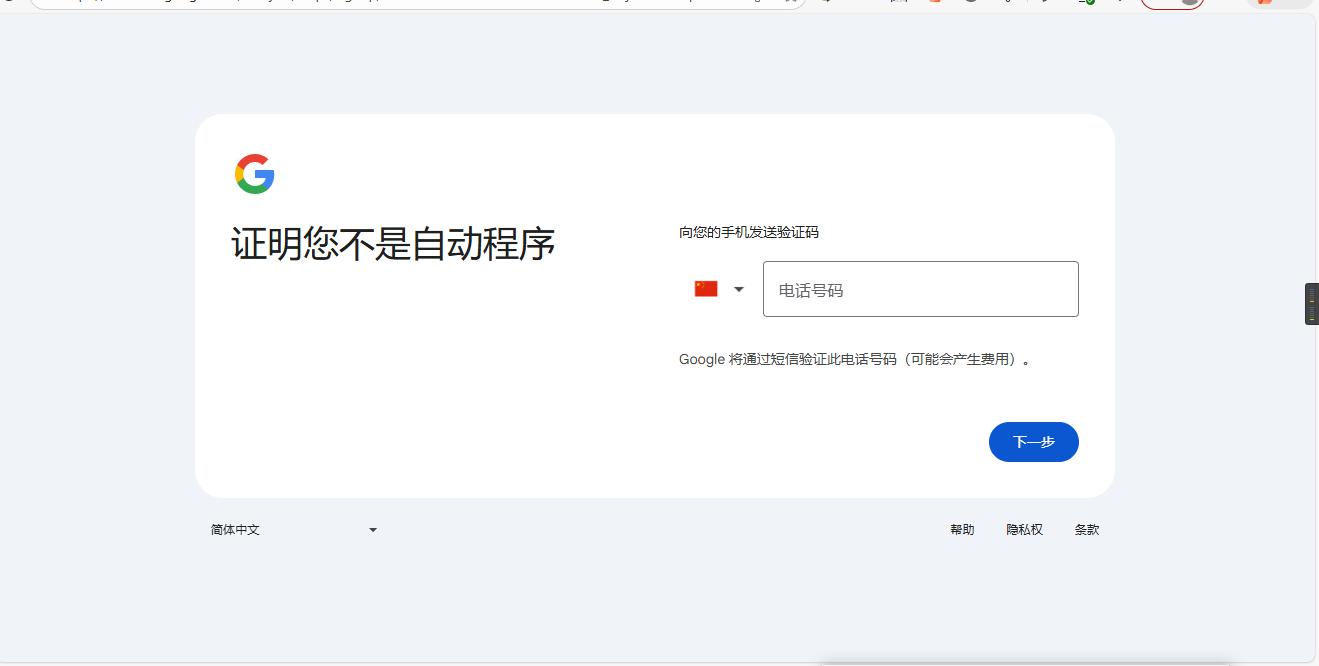Click the Chinese flag country icon
1319x666 pixels.
[705, 288]
